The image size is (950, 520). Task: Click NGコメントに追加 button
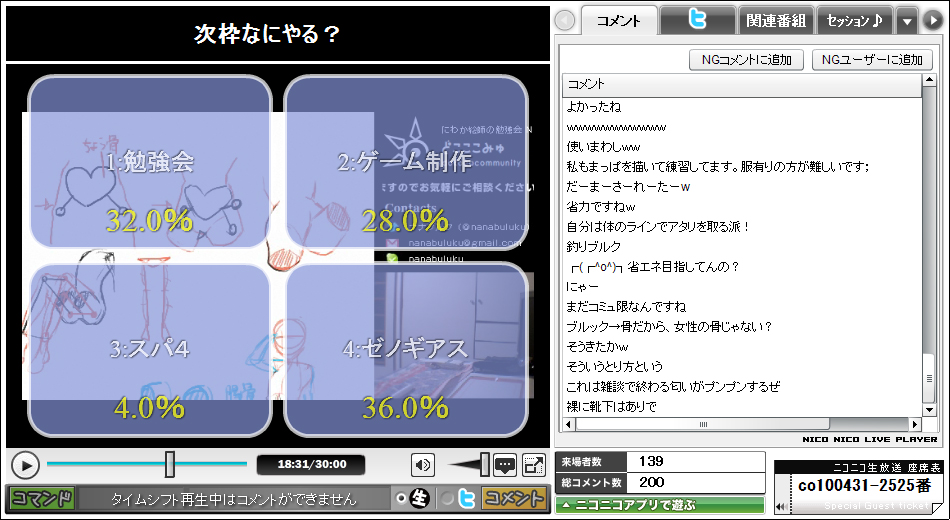tap(746, 59)
